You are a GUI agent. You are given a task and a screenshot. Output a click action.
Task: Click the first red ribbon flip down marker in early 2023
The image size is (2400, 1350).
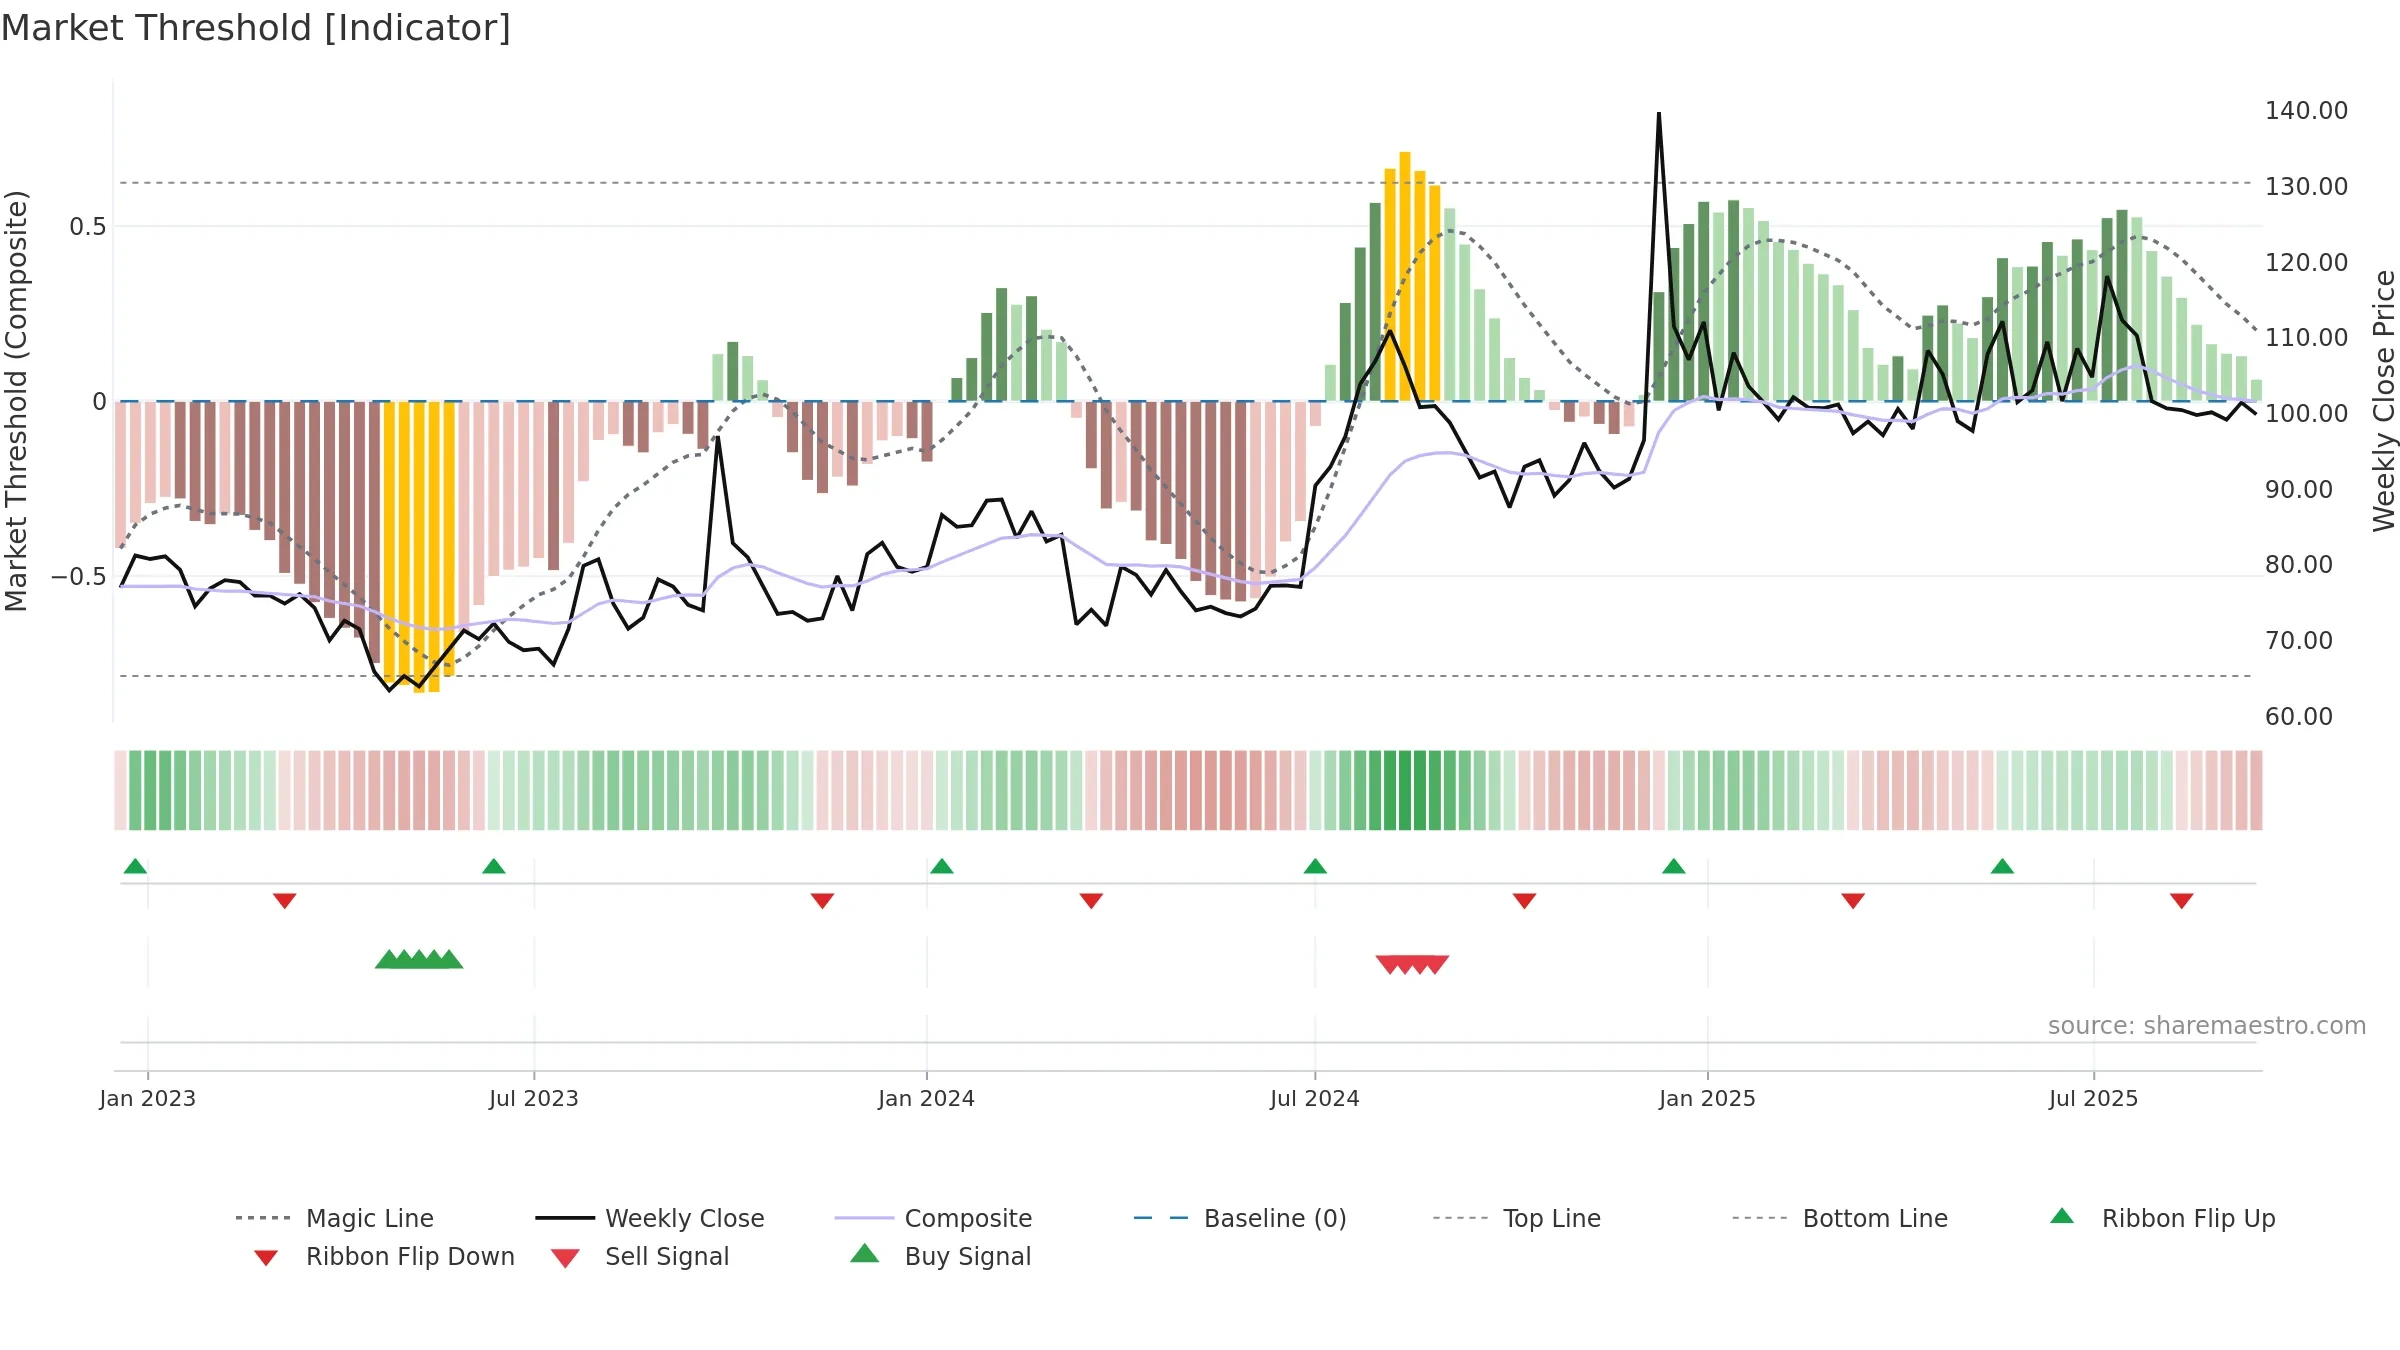pos(285,901)
